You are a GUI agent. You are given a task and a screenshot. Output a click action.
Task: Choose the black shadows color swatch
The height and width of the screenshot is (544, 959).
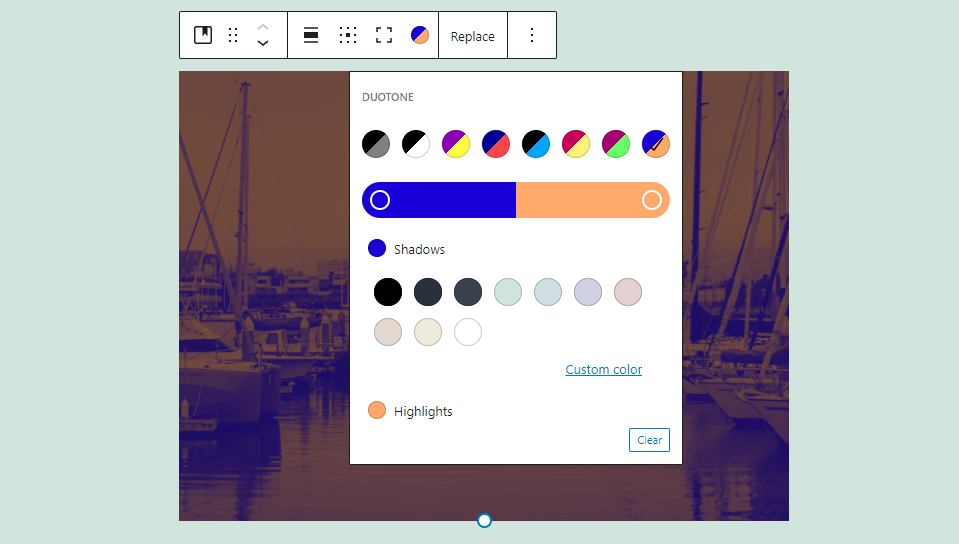click(388, 292)
